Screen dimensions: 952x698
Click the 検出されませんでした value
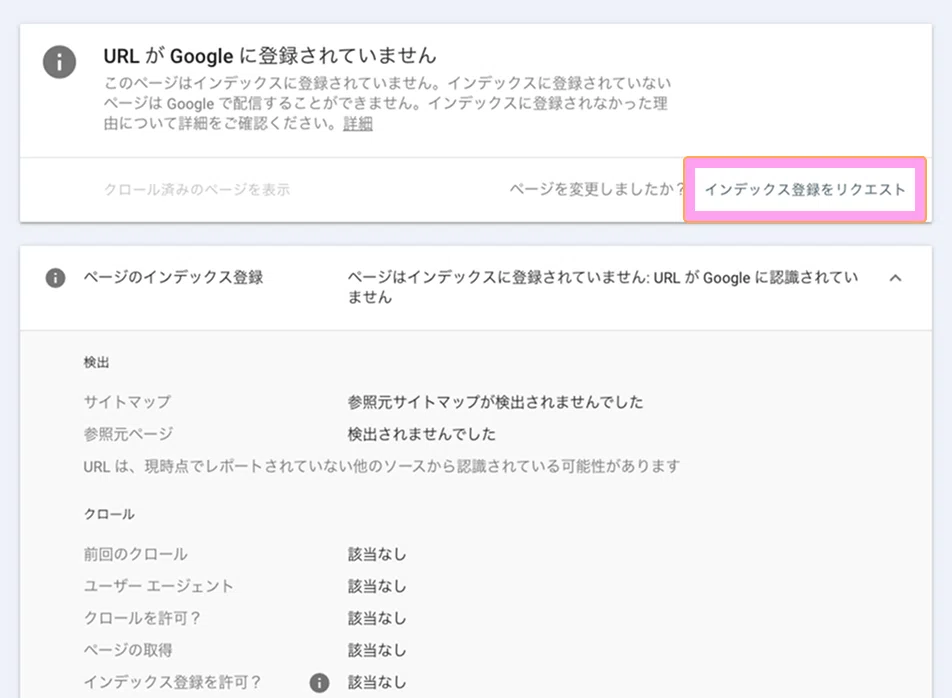421,434
